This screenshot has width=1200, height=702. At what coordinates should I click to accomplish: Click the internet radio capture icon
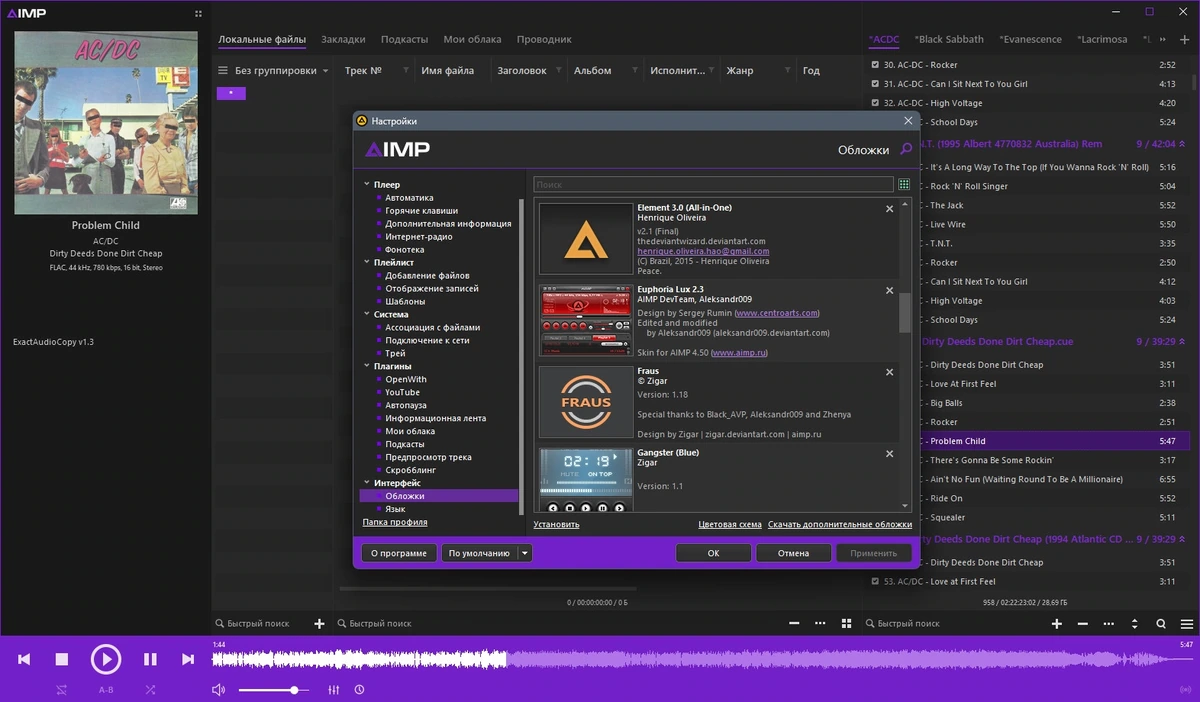1187,690
